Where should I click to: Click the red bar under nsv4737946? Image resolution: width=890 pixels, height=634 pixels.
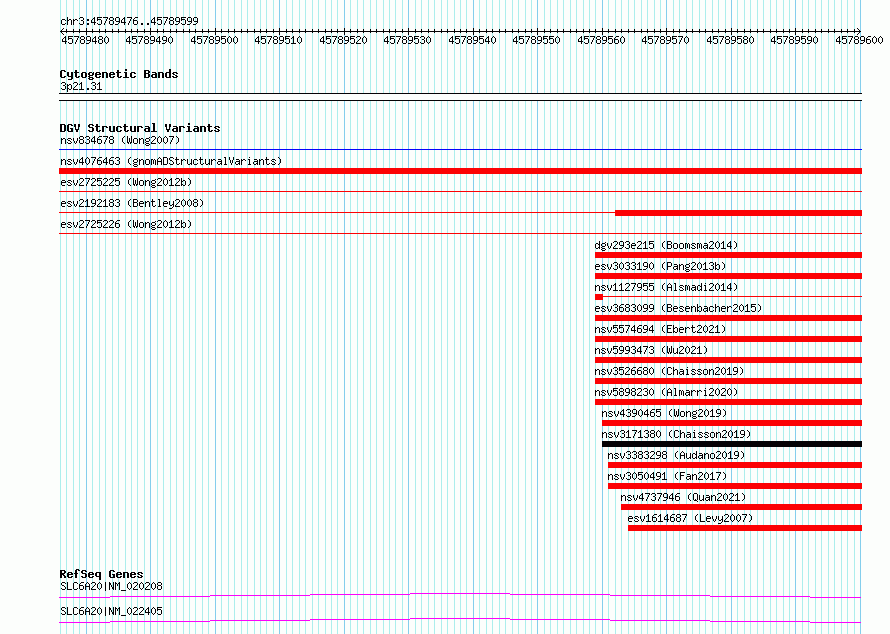[x=741, y=507]
